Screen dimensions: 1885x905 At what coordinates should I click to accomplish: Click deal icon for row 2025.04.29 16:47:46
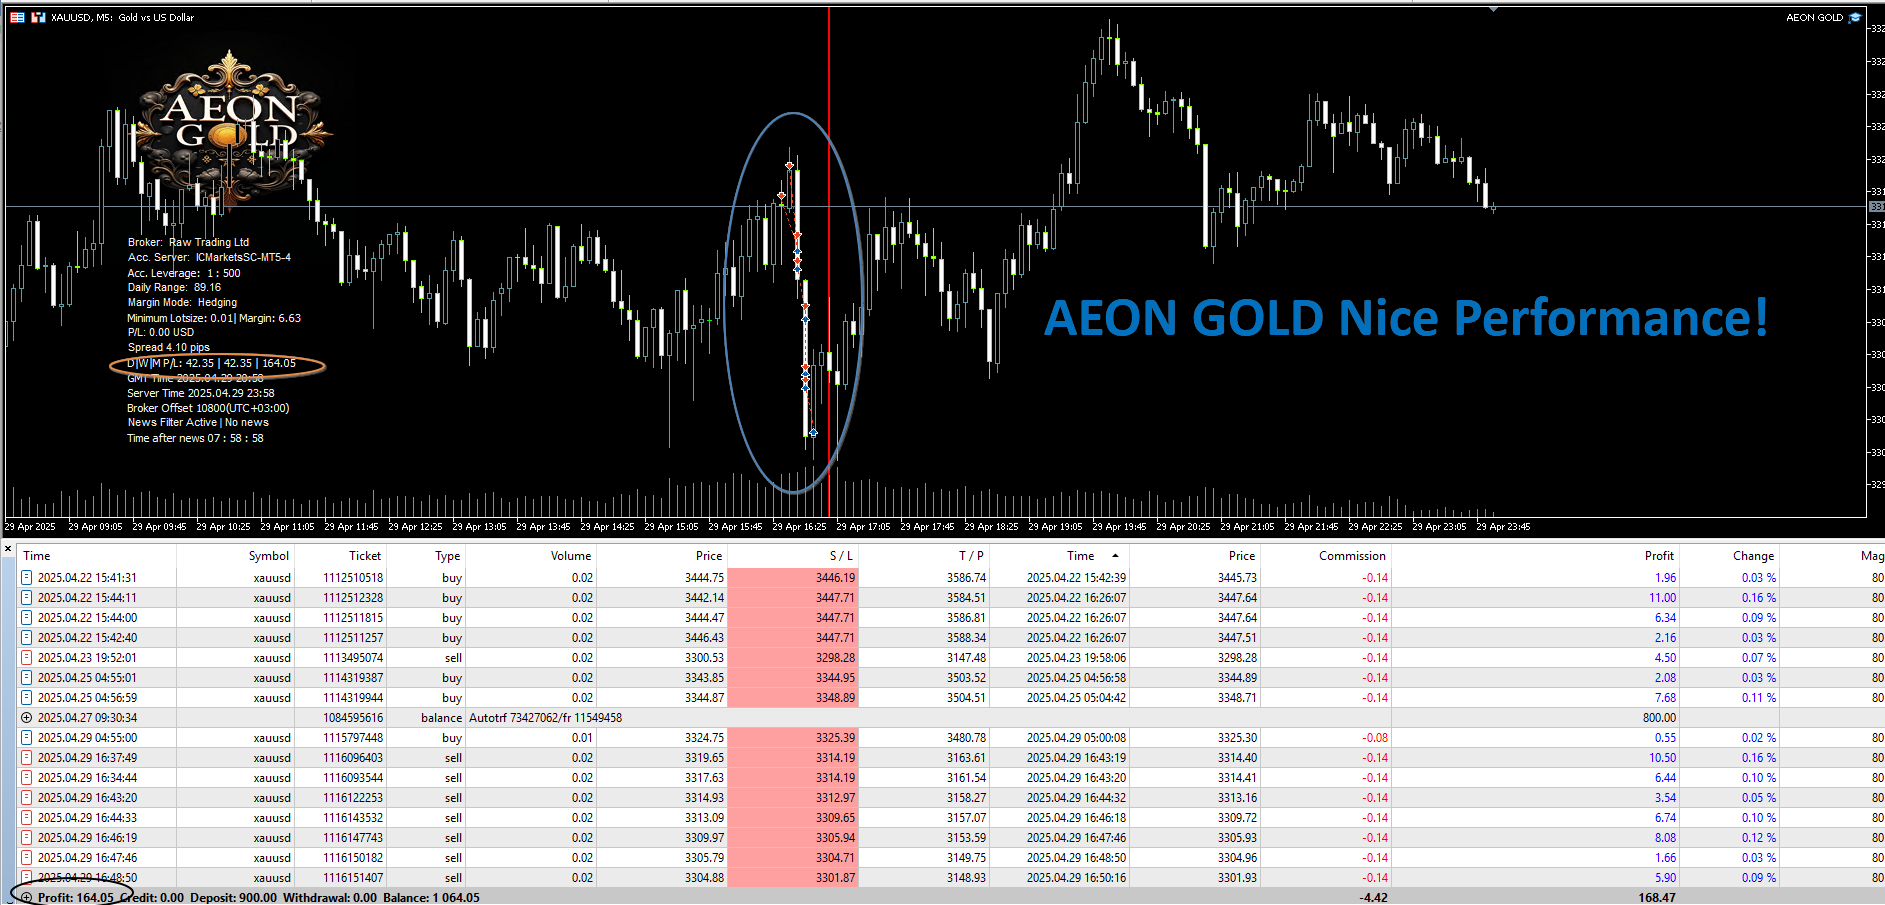pos(27,858)
